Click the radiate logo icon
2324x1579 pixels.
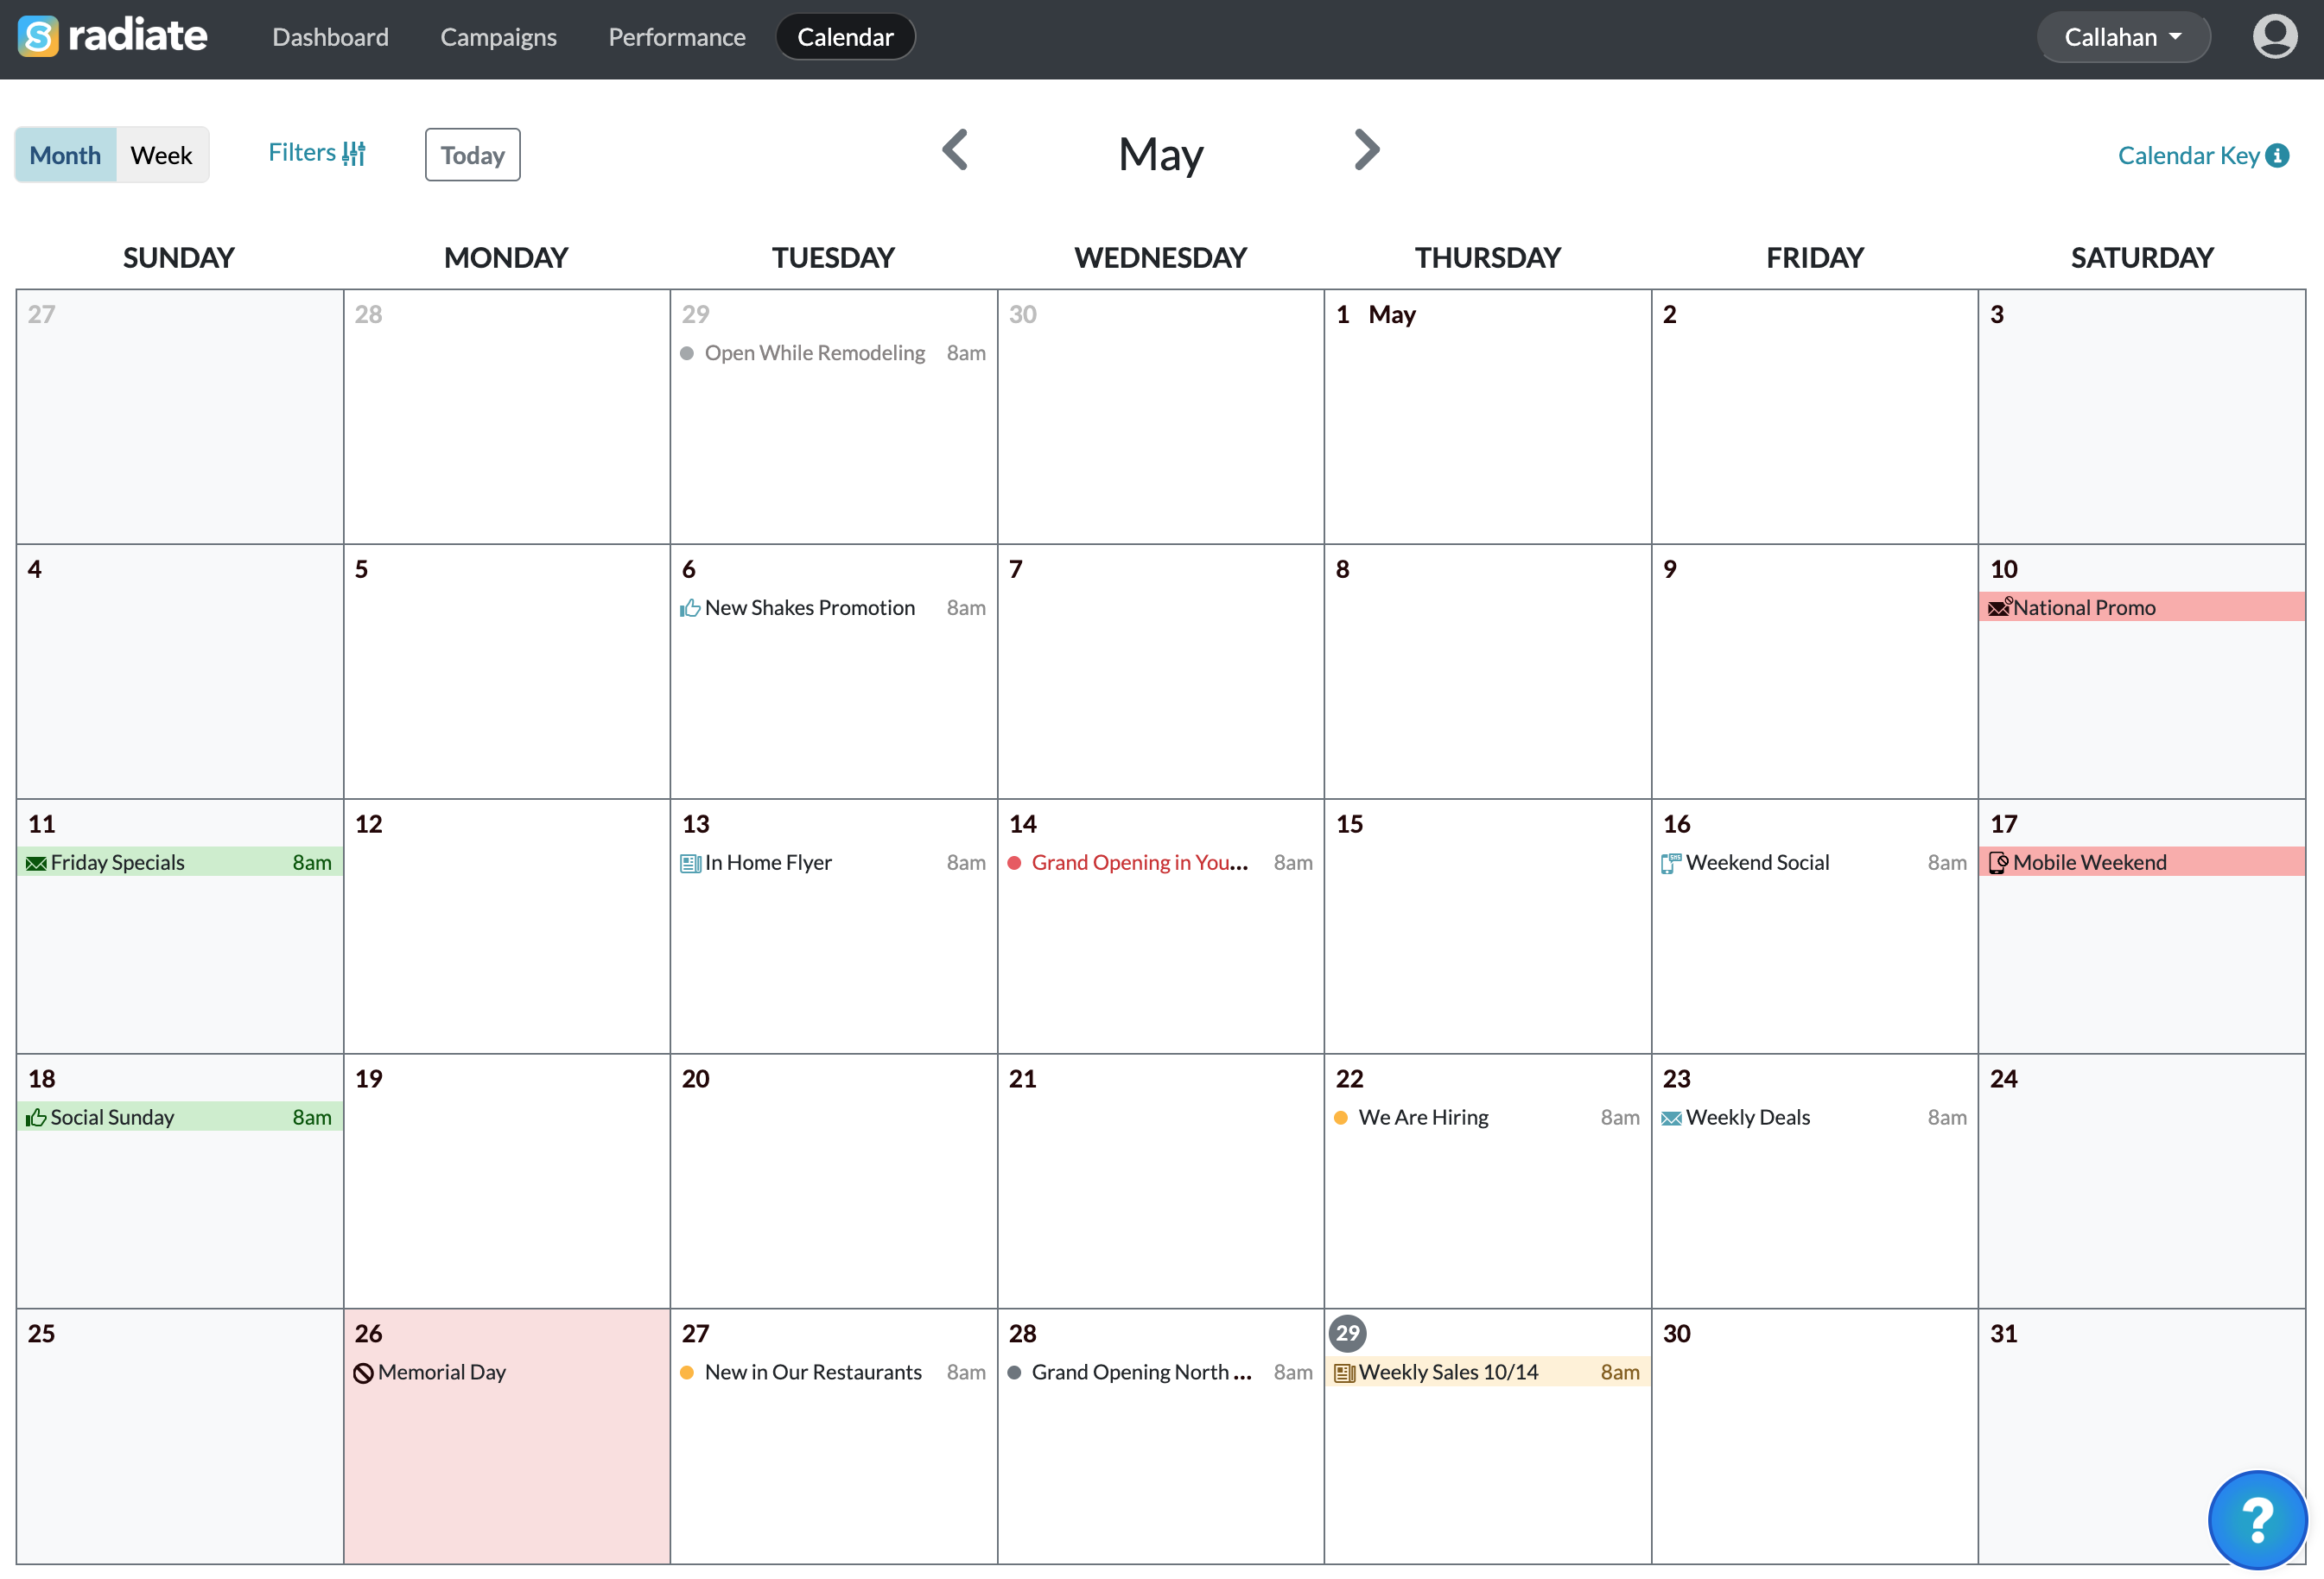click(38, 37)
